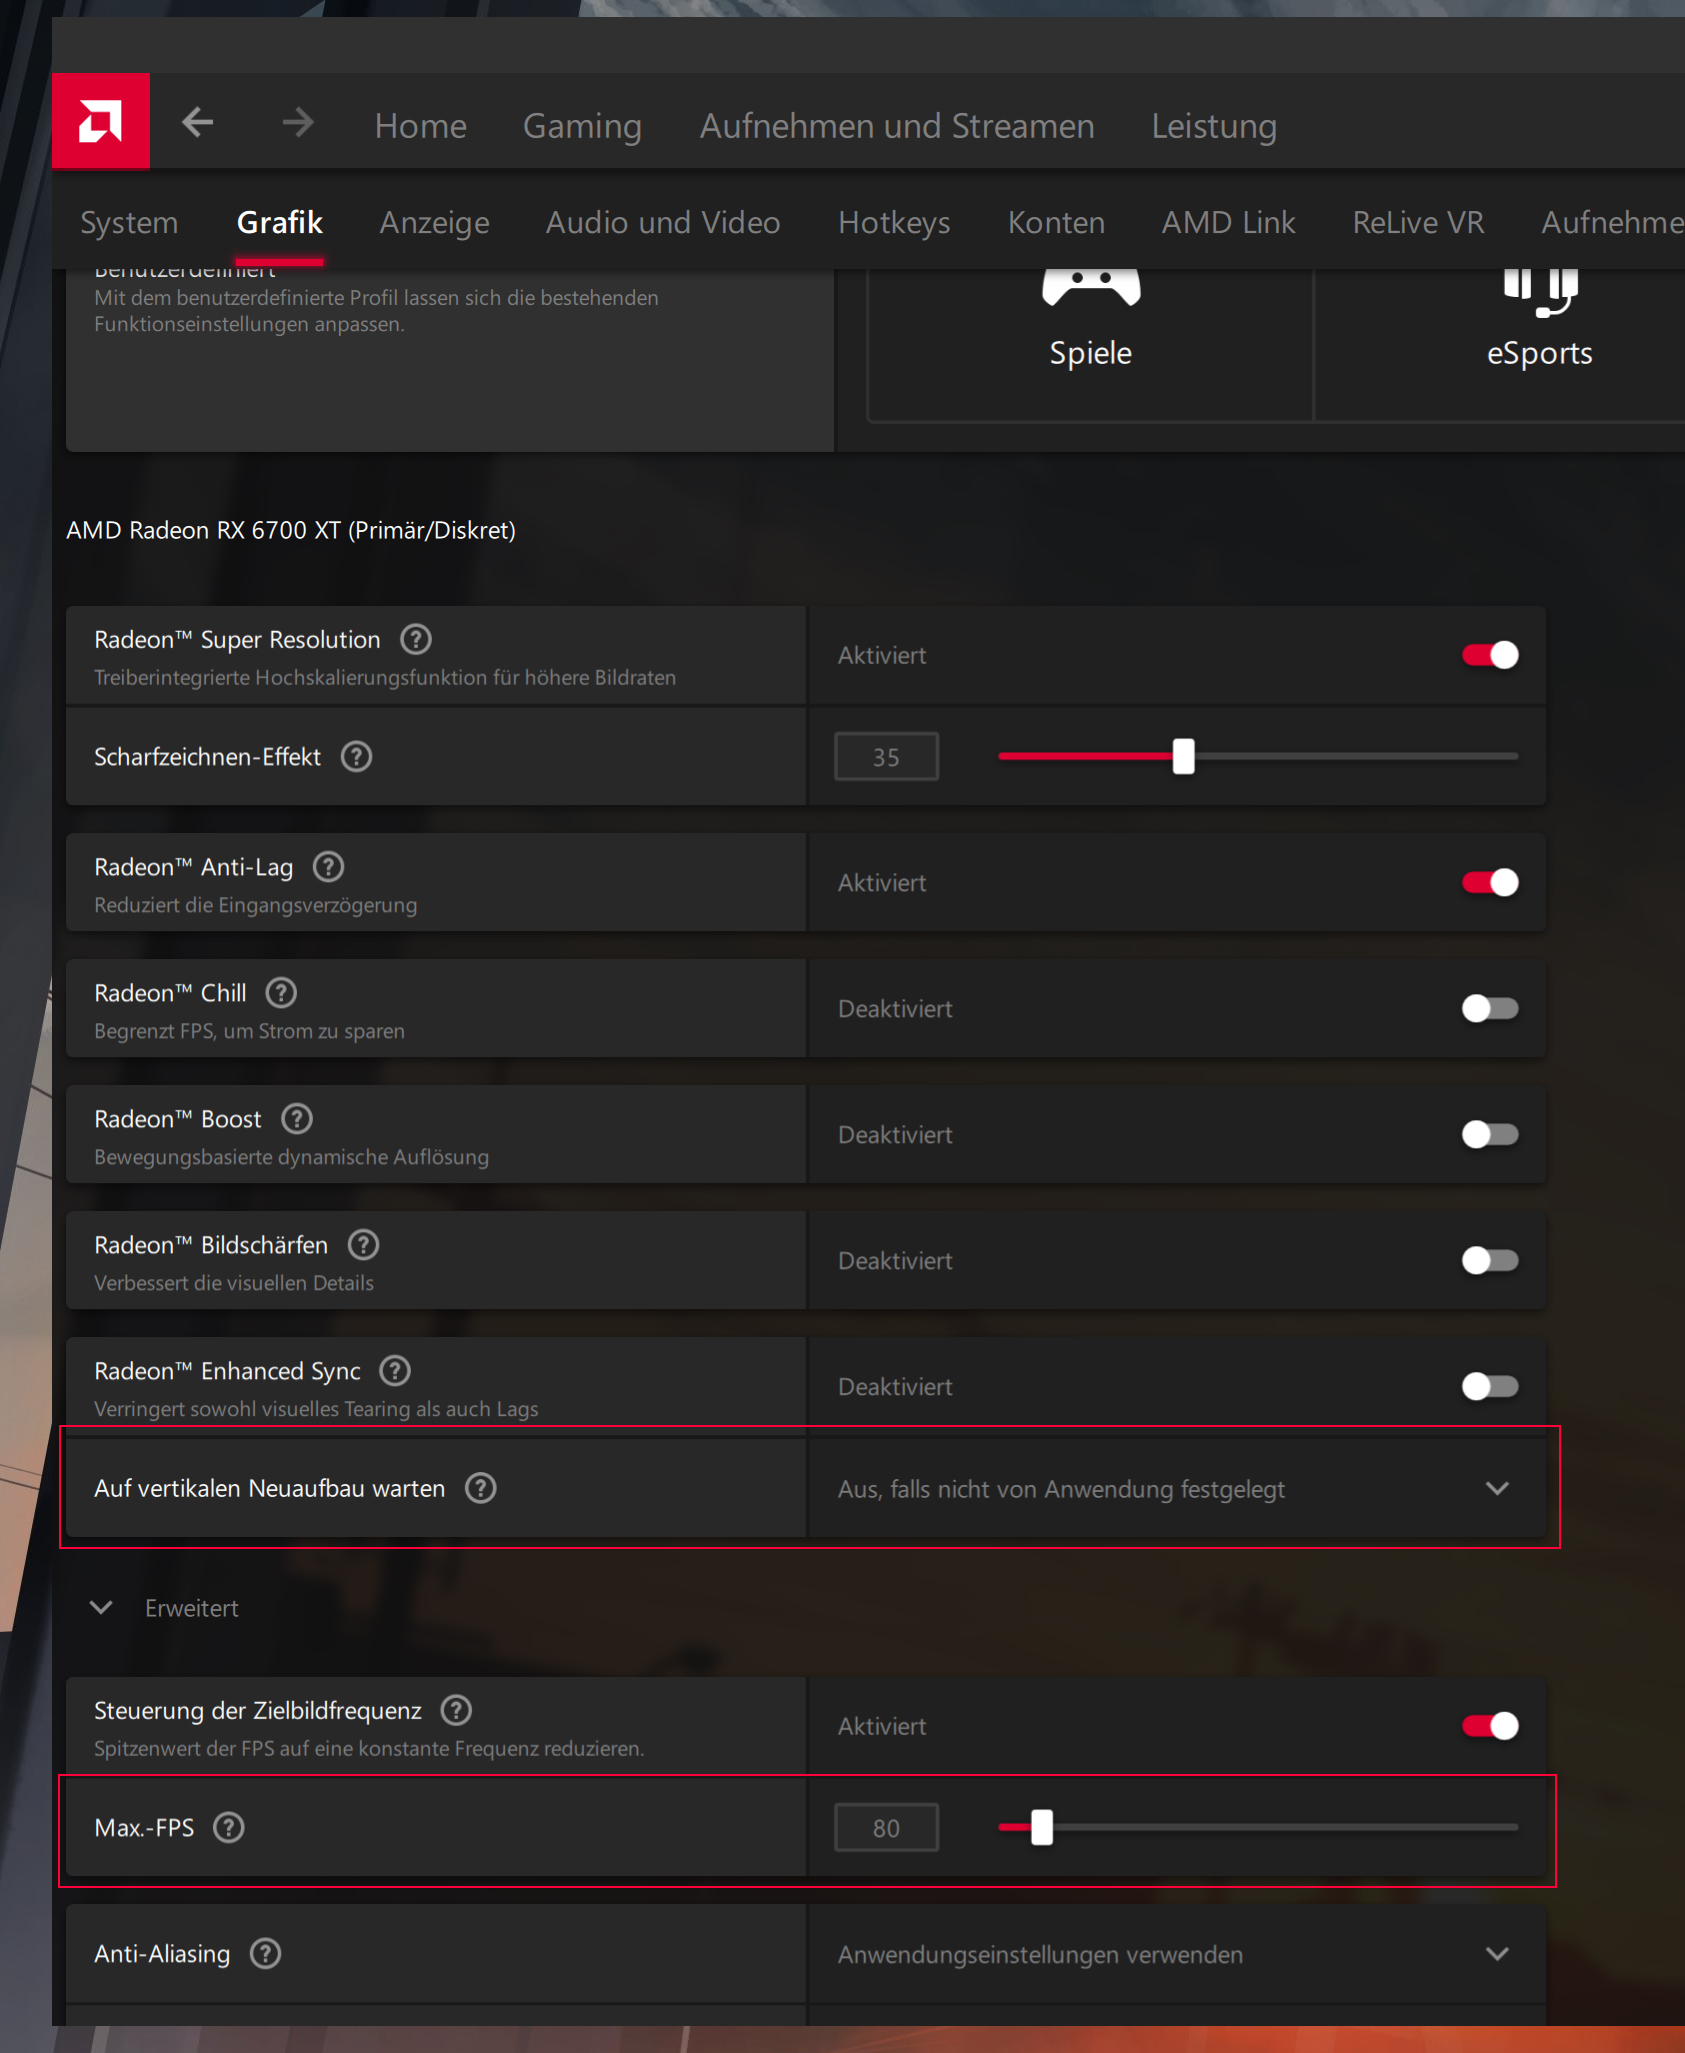Go forward with the right arrow
The image size is (1685, 2053).
298,123
